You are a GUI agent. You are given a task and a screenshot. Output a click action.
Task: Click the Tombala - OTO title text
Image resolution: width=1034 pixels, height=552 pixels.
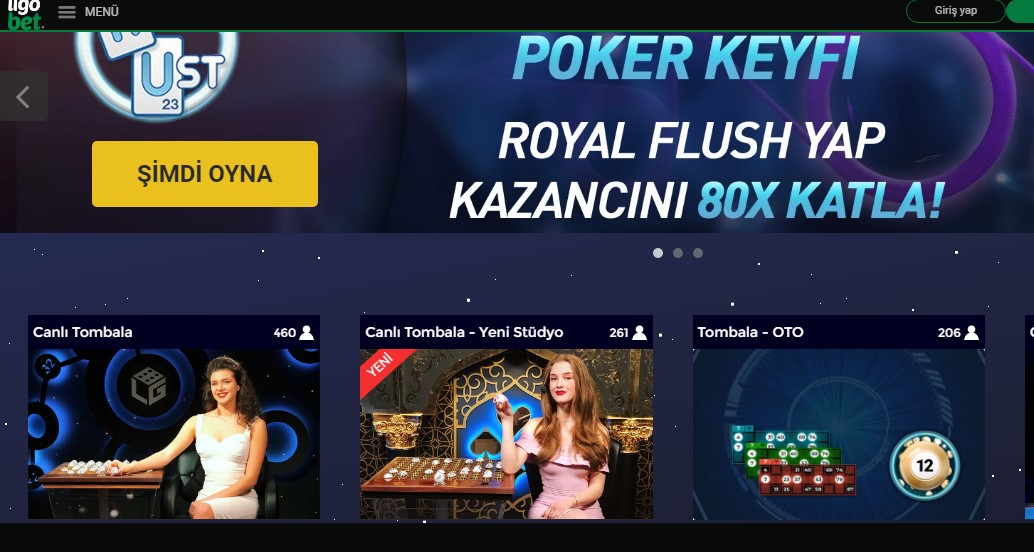pyautogui.click(x=750, y=332)
